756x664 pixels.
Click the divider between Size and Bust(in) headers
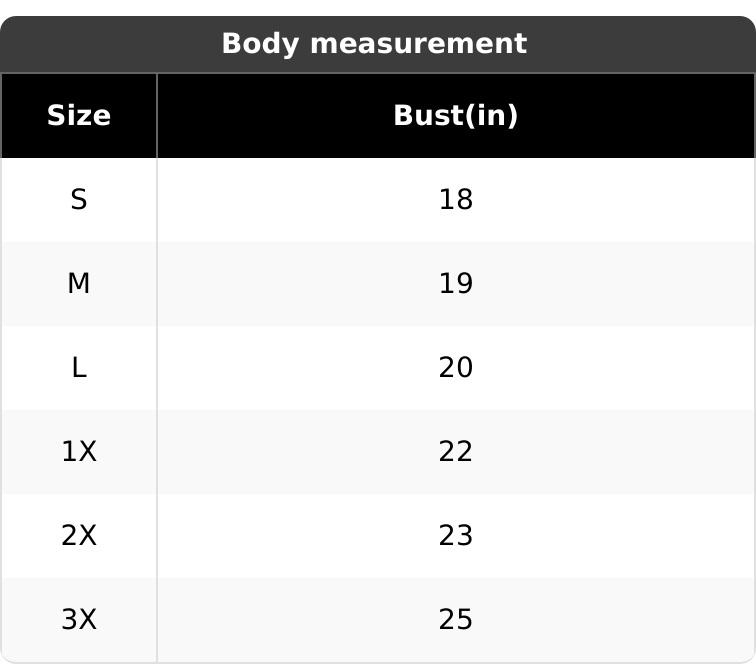coord(157,116)
